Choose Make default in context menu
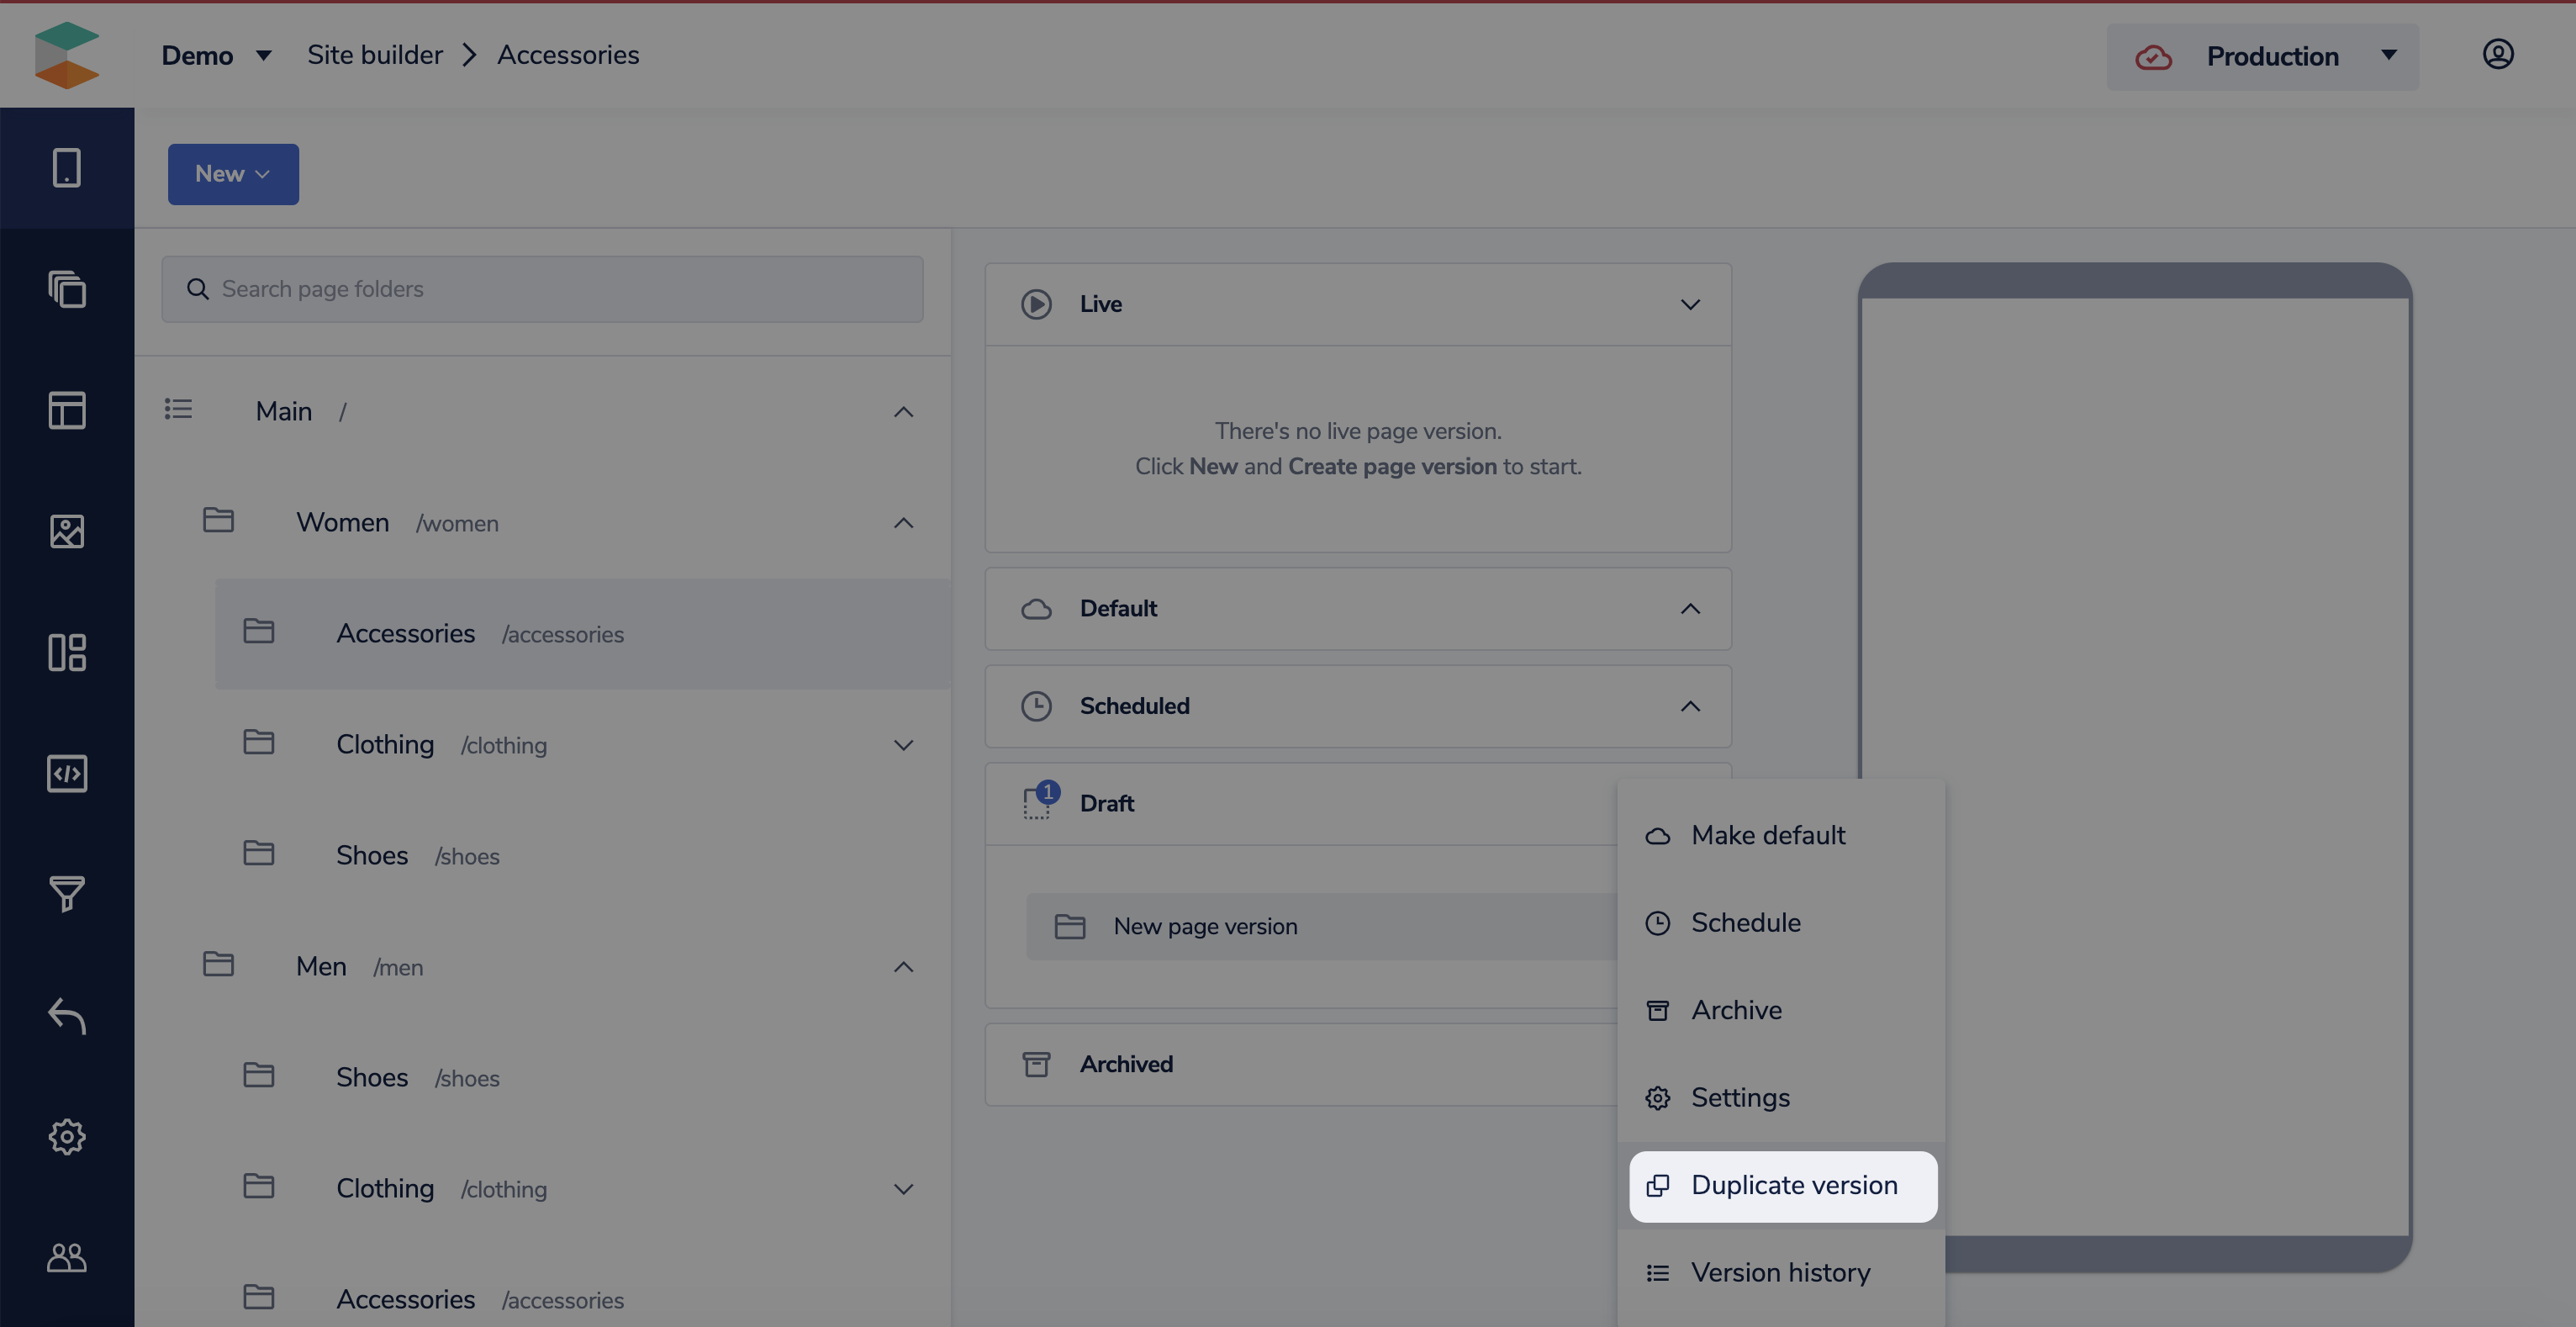The width and height of the screenshot is (2576, 1327). pyautogui.click(x=1767, y=835)
